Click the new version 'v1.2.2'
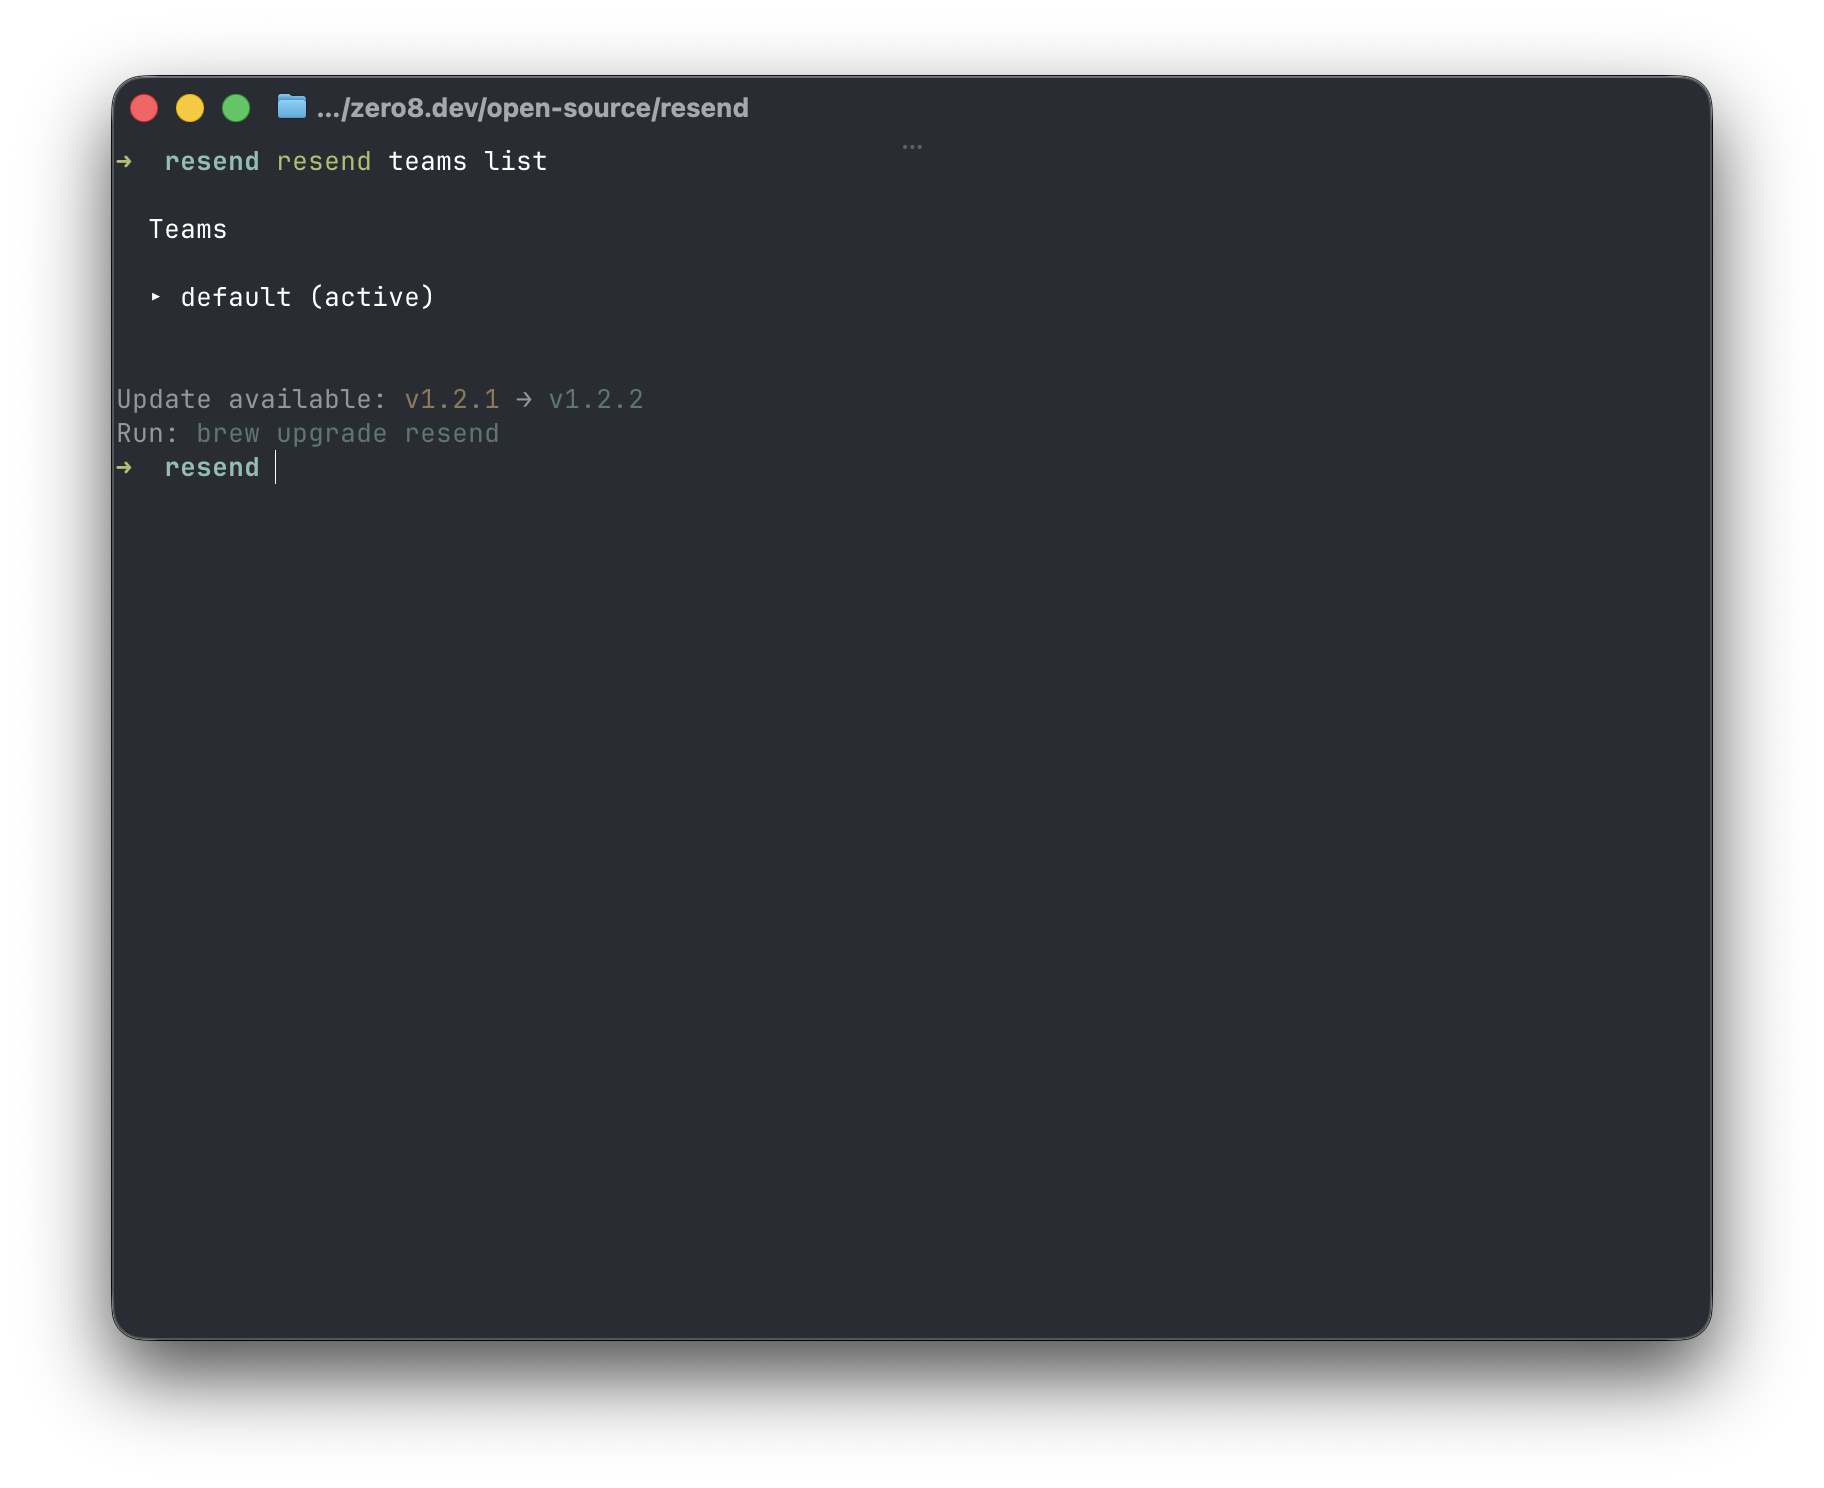This screenshot has width=1824, height=1488. (596, 399)
